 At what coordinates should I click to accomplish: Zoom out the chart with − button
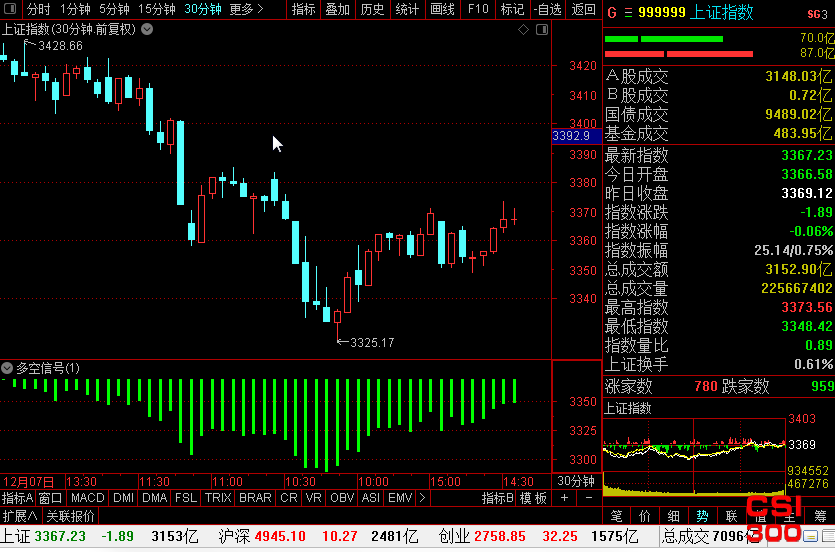(588, 498)
